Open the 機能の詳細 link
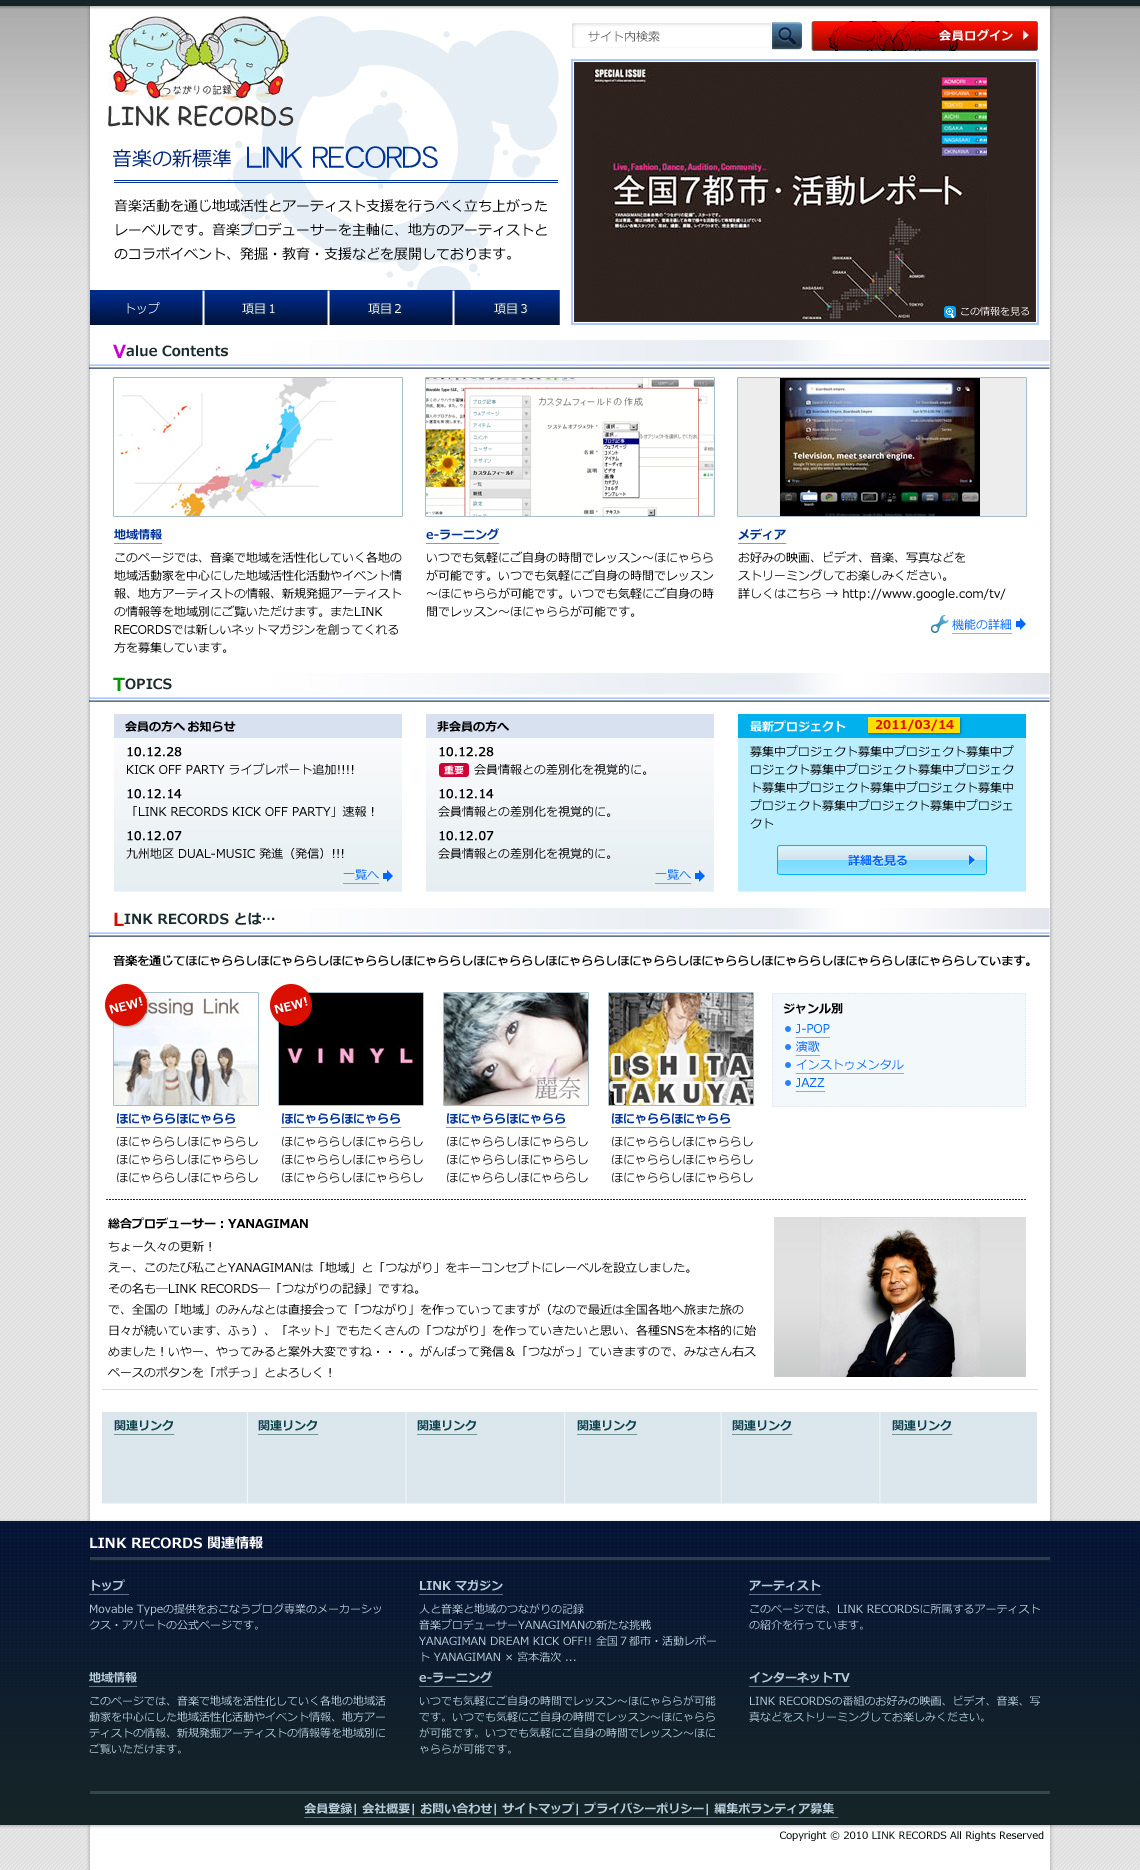1140x1870 pixels. pyautogui.click(x=982, y=625)
